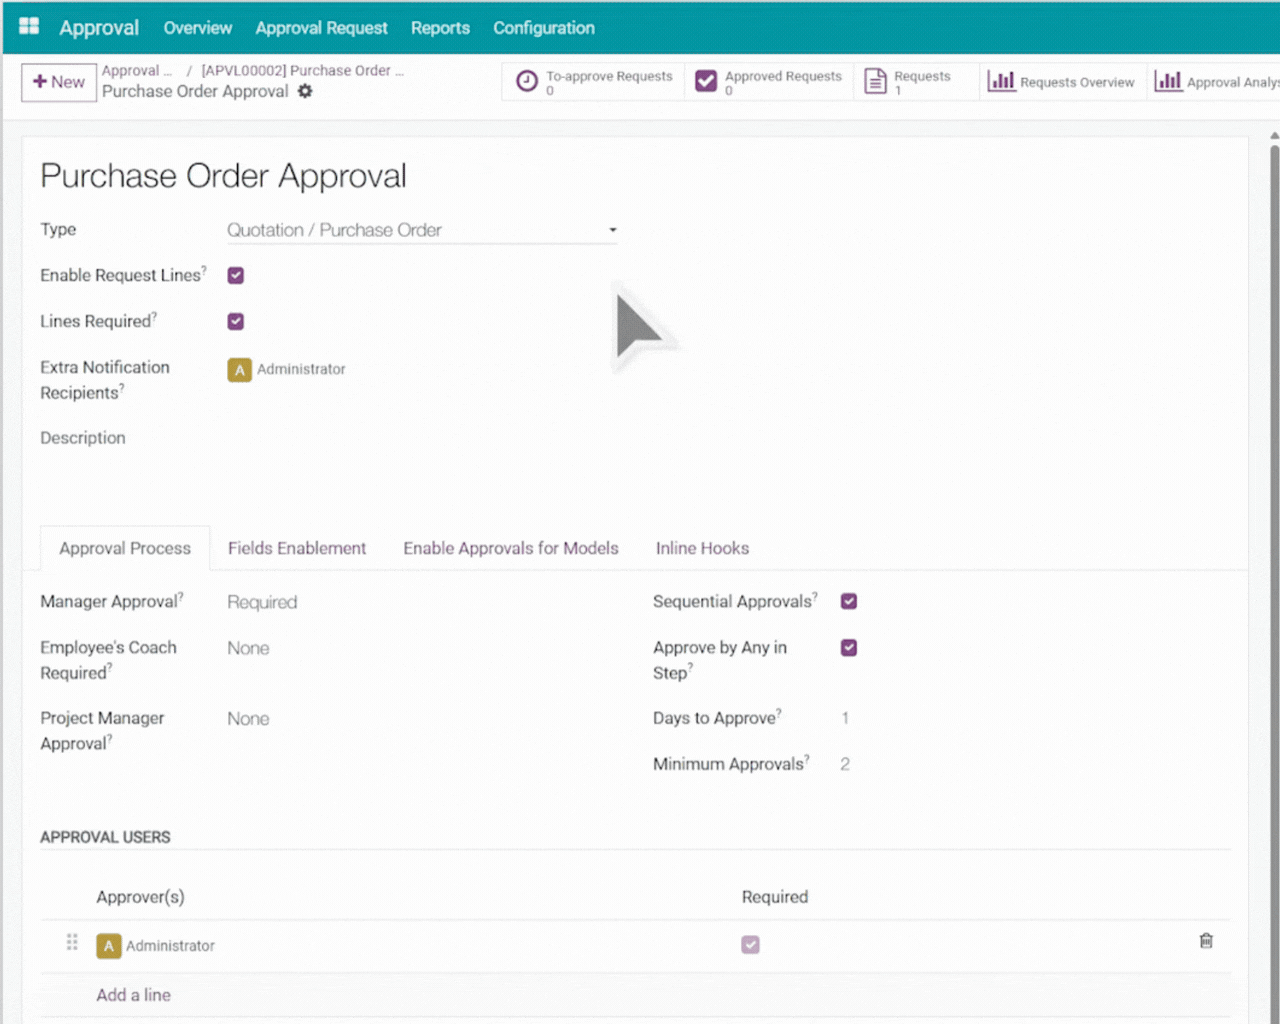Click the New button
The width and height of the screenshot is (1280, 1024).
click(59, 82)
